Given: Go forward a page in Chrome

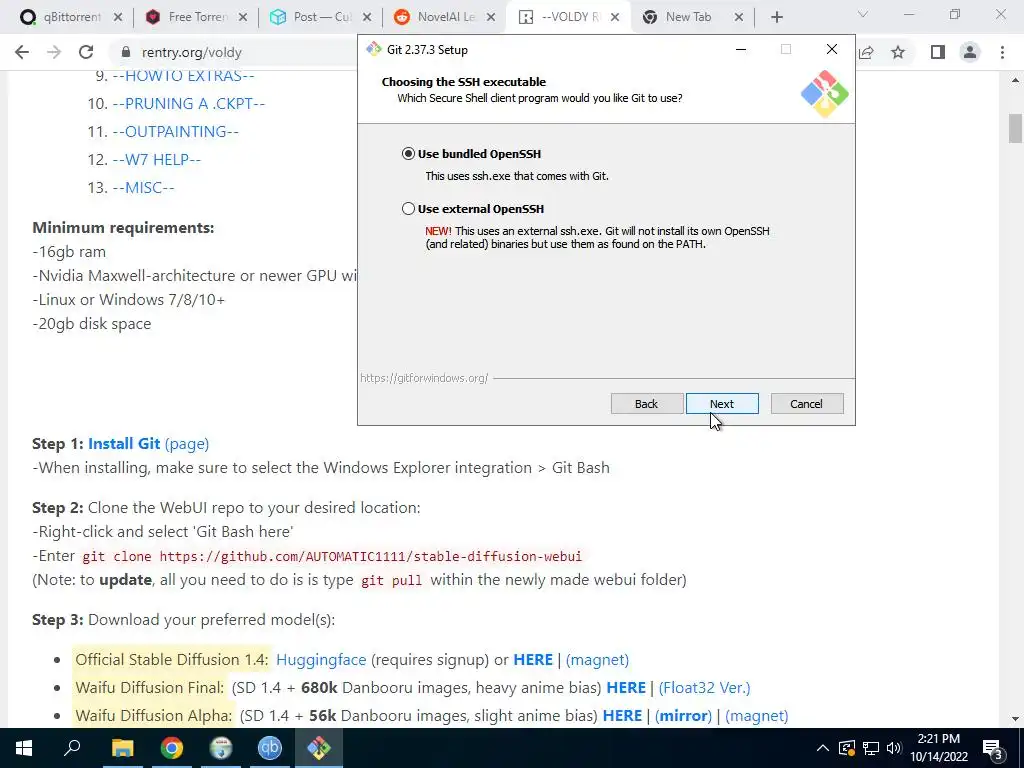Looking at the screenshot, I should coord(54,52).
